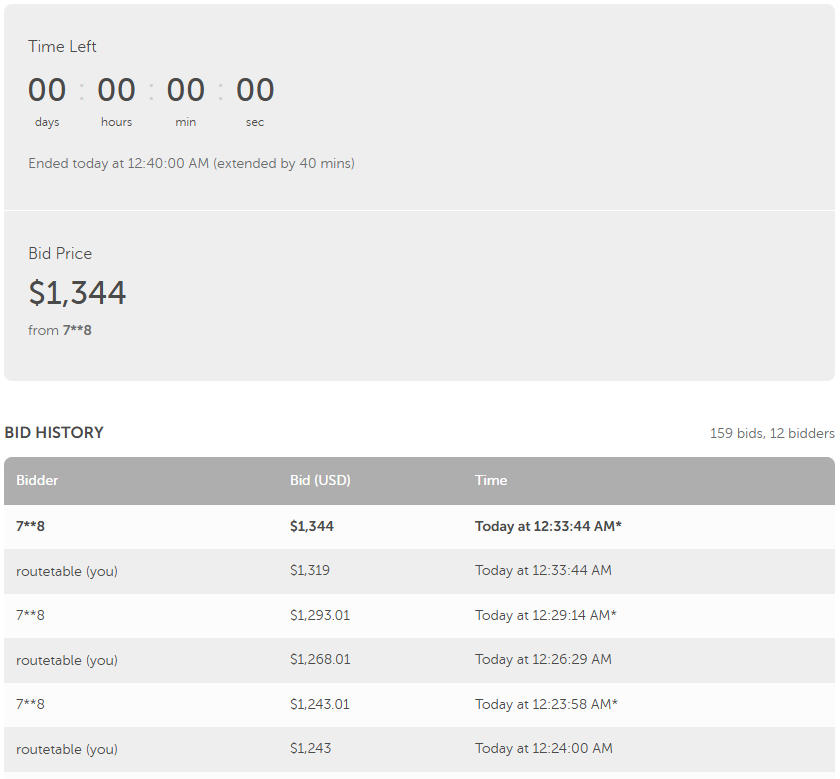Select bidder 7**8 in the $1,344 row
The image size is (840, 779).
coord(30,526)
